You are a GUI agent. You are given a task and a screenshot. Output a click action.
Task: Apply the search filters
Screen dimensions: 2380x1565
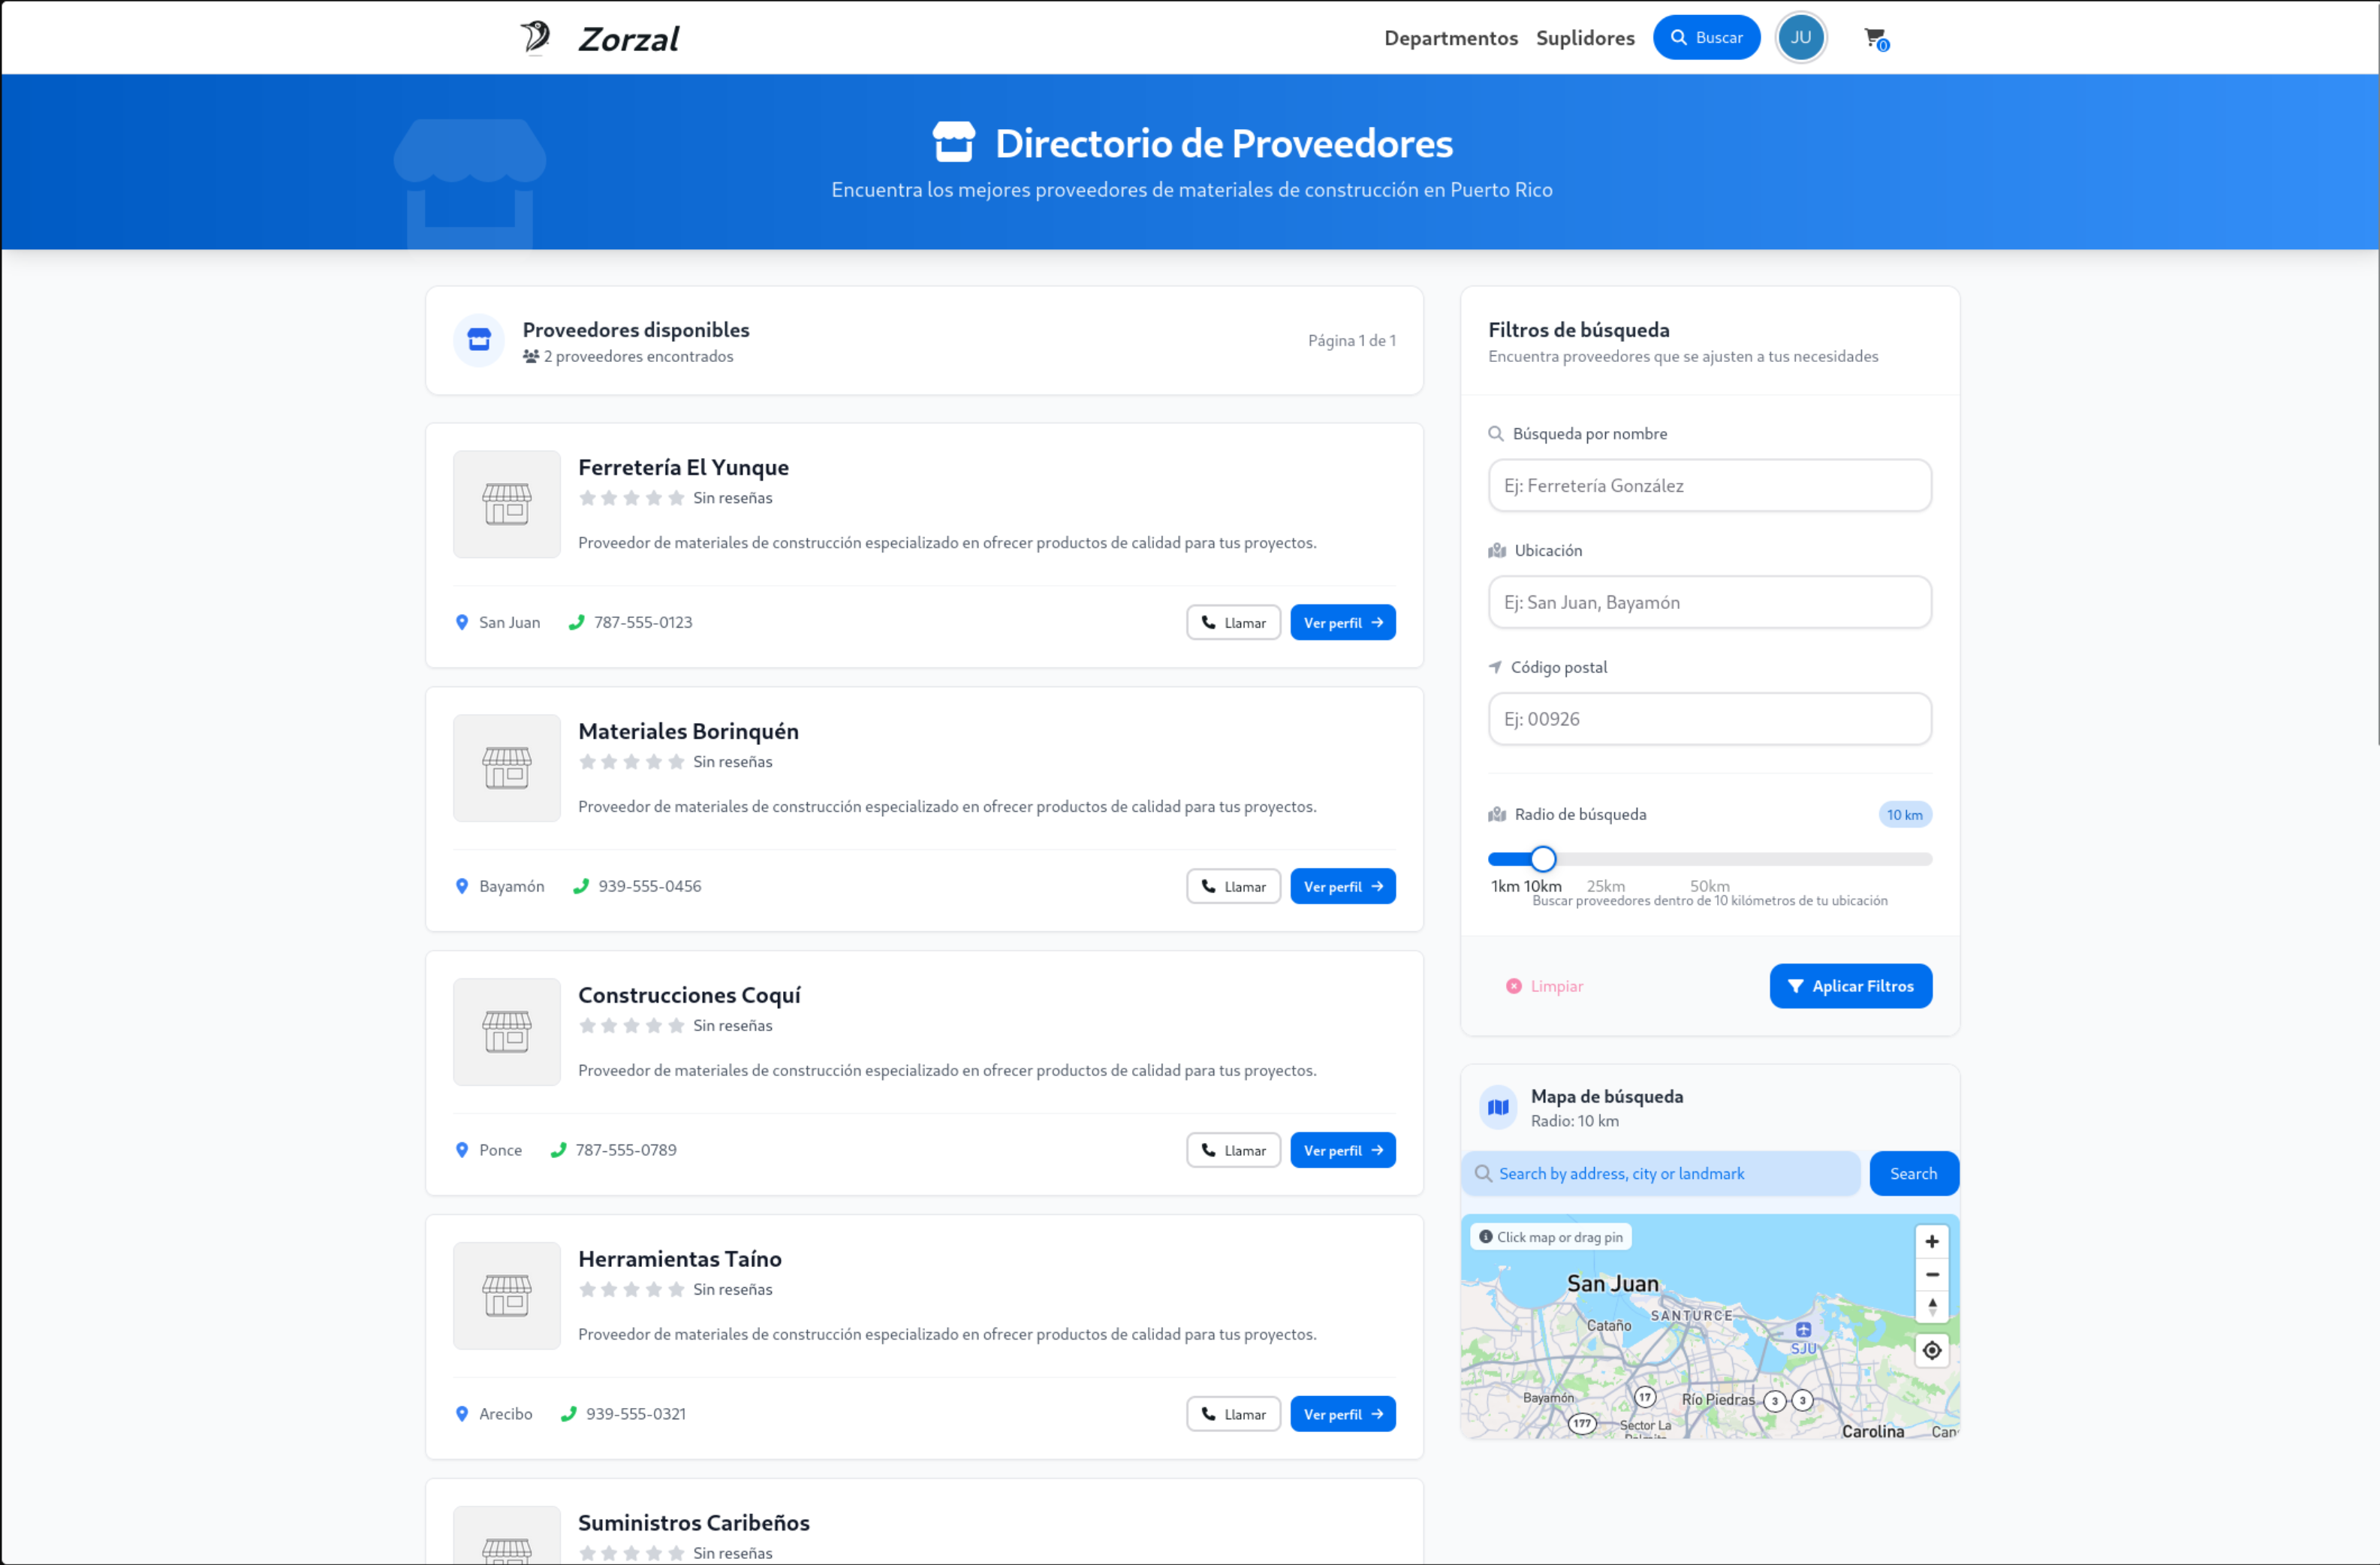(x=1850, y=986)
